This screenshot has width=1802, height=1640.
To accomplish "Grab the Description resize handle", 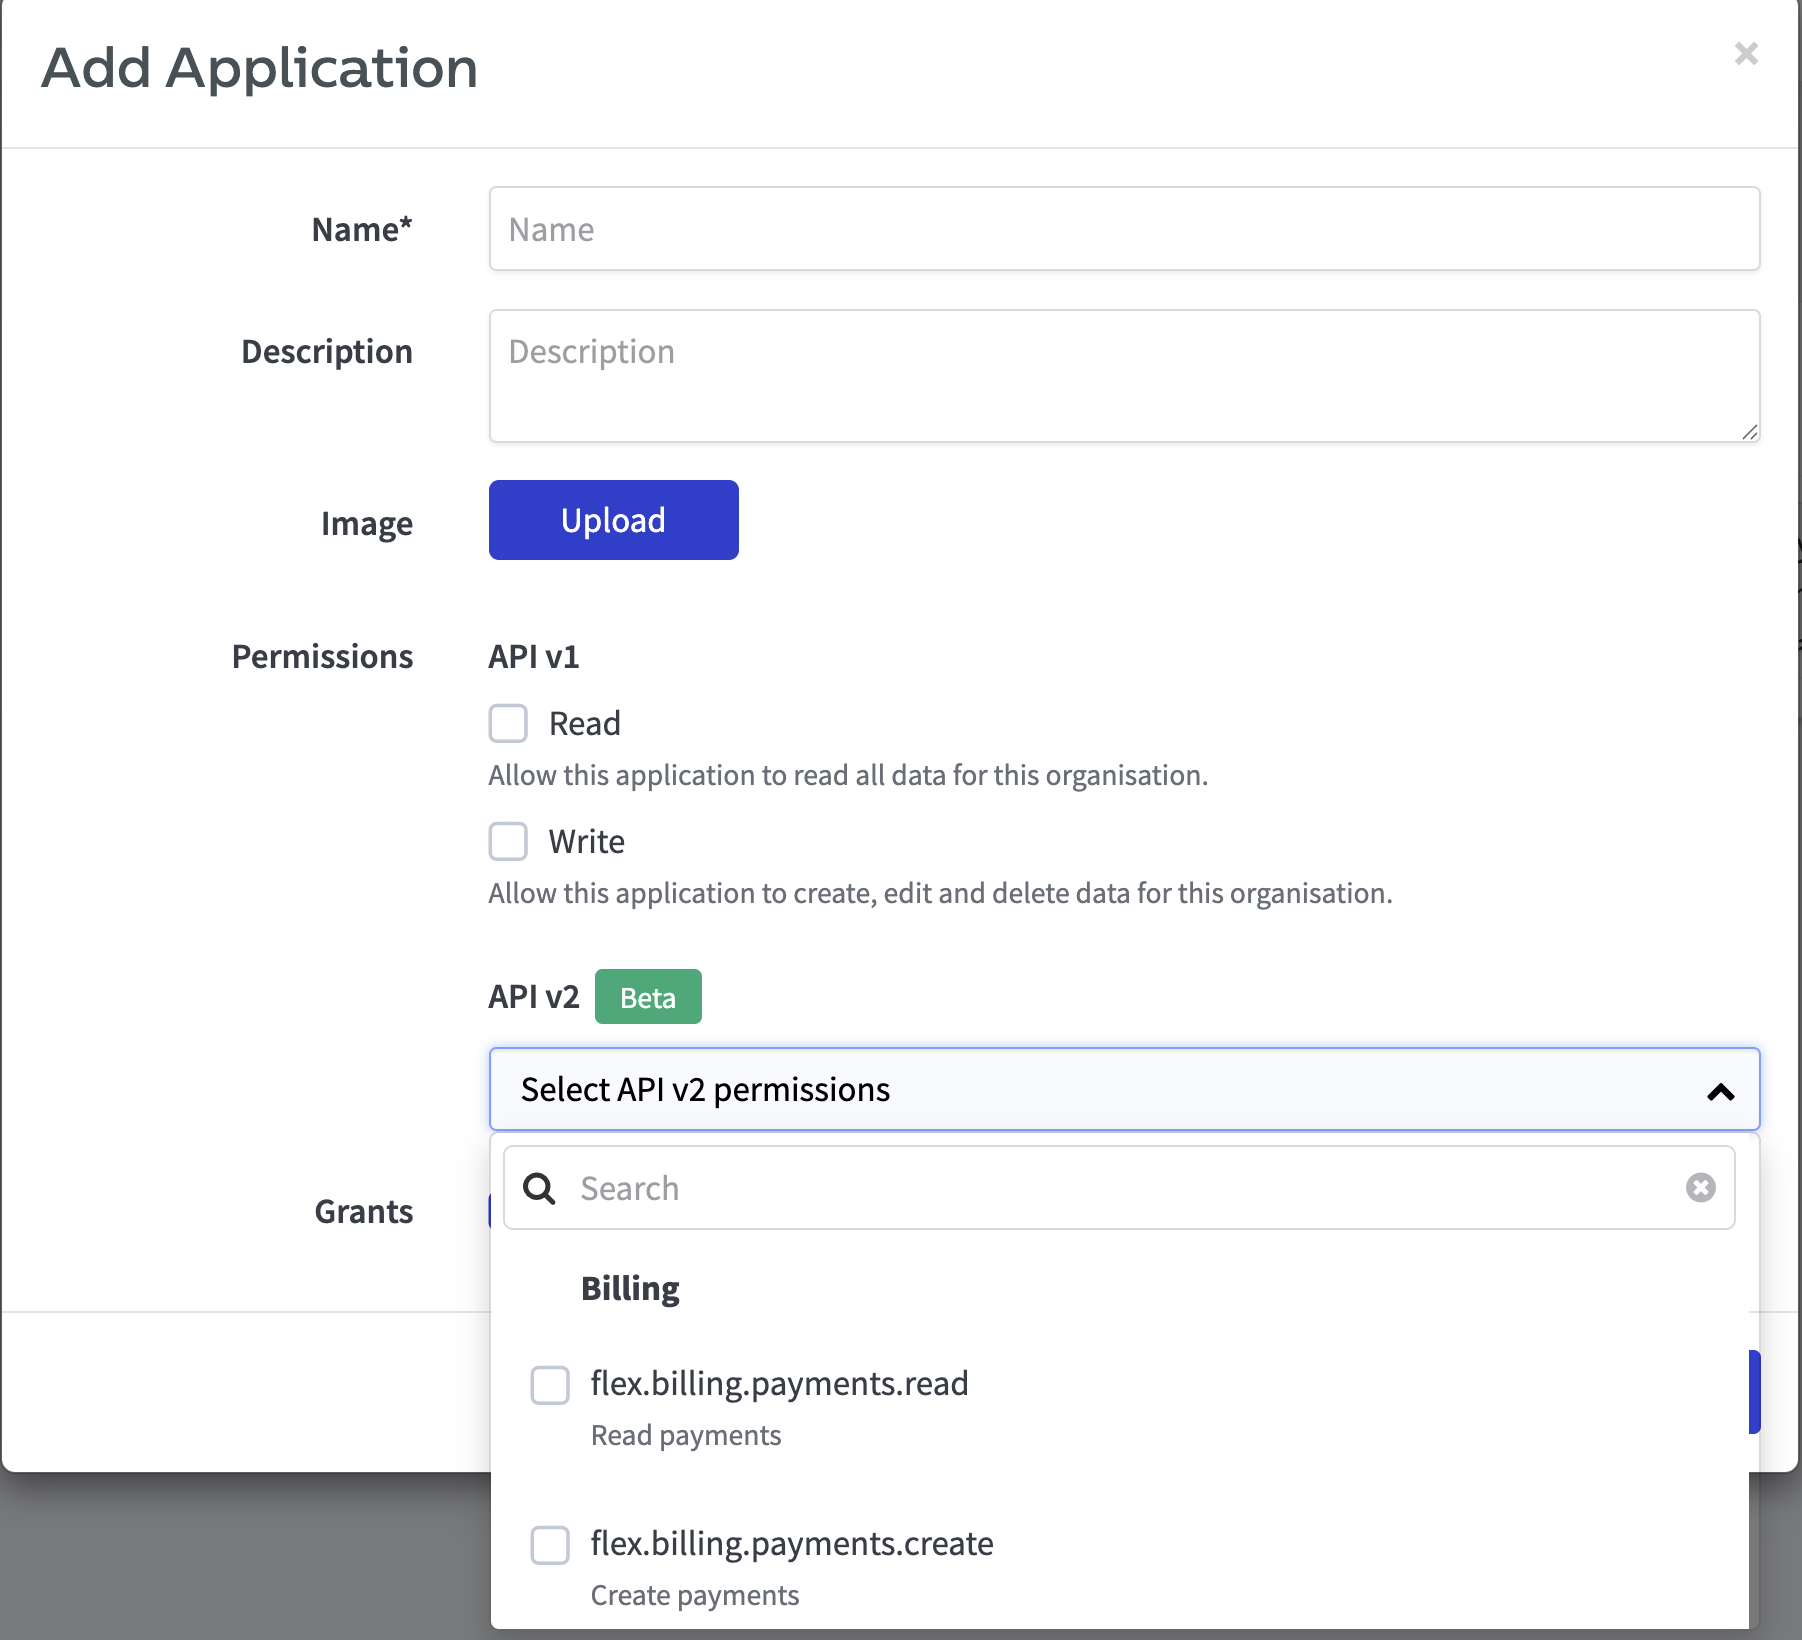I will [1749, 432].
